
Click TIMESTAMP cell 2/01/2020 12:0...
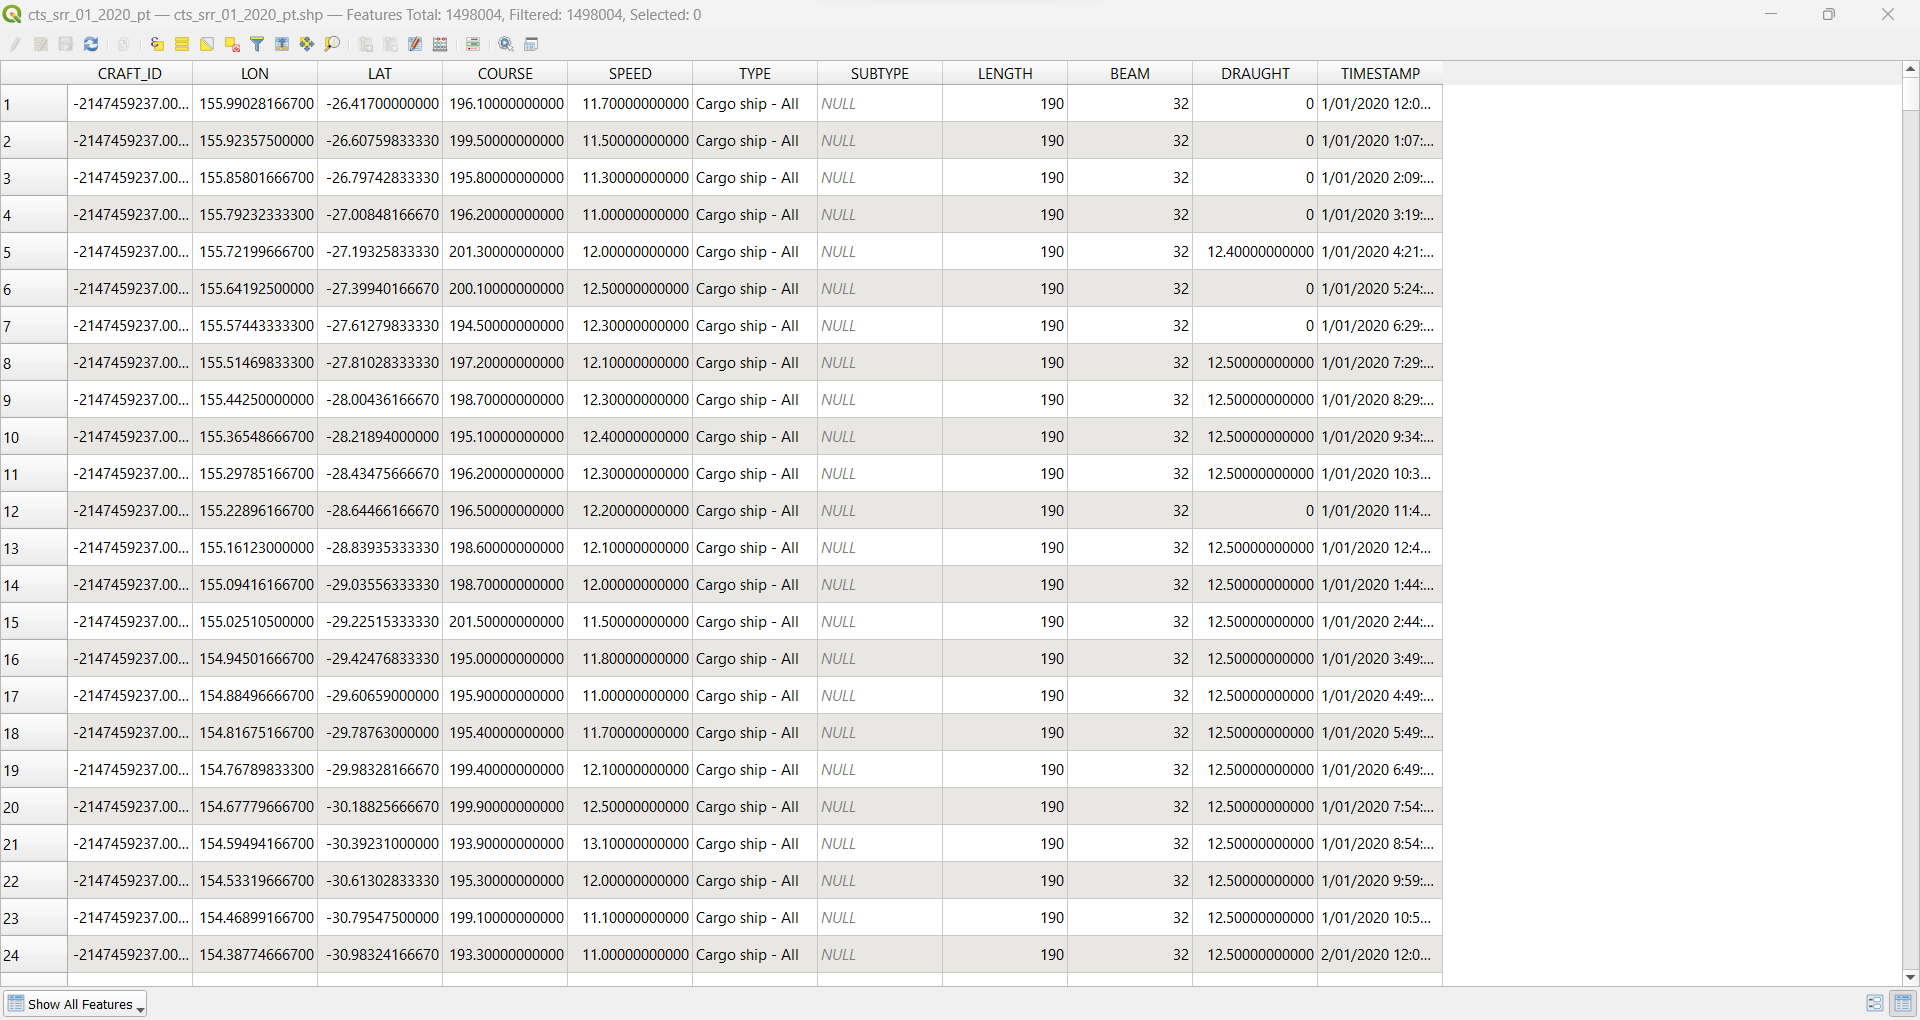(x=1380, y=955)
